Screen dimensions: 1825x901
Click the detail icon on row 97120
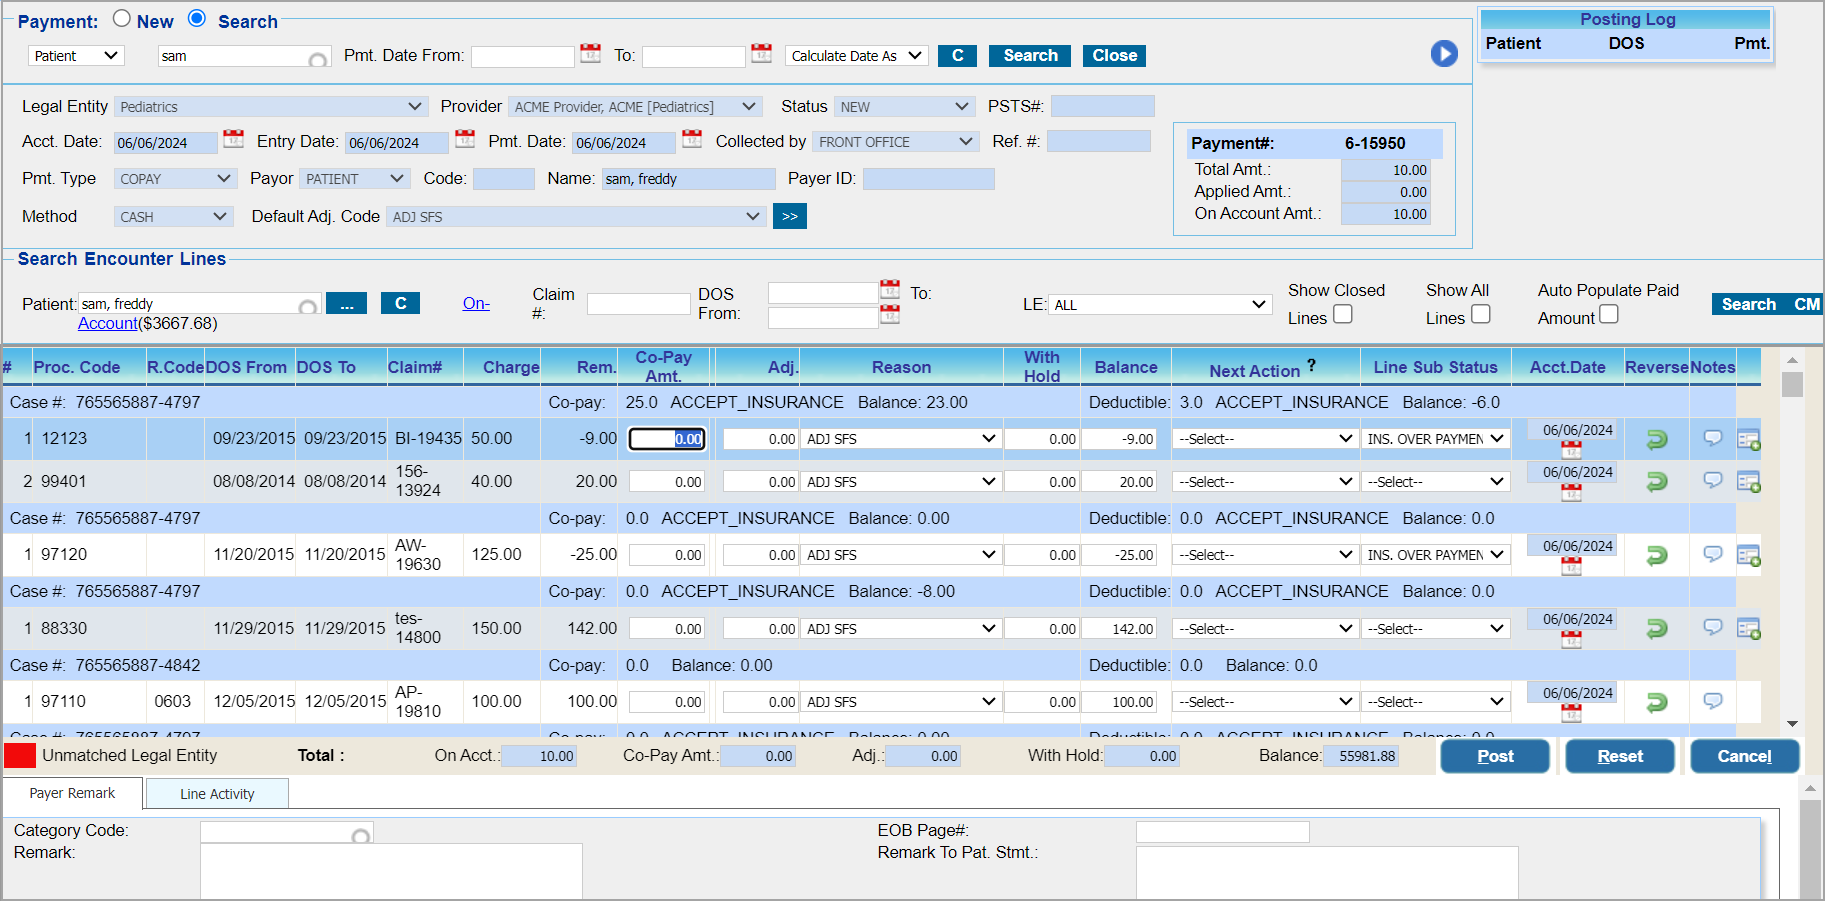[1748, 555]
